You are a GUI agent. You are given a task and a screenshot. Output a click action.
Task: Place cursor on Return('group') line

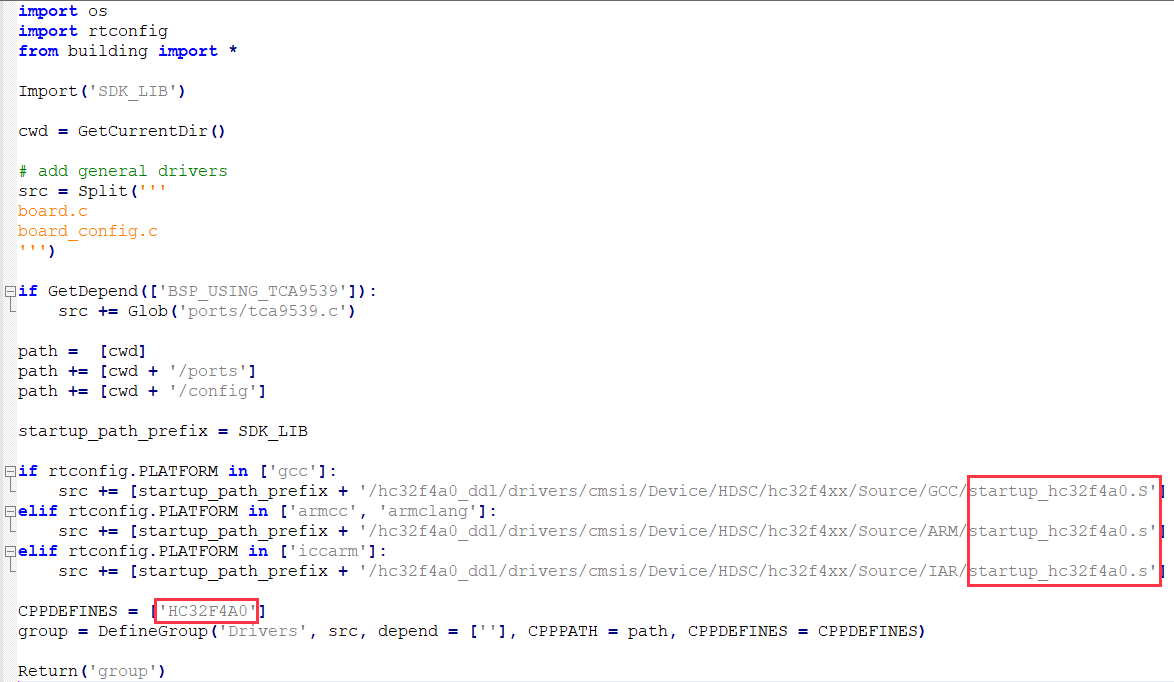(x=91, y=671)
